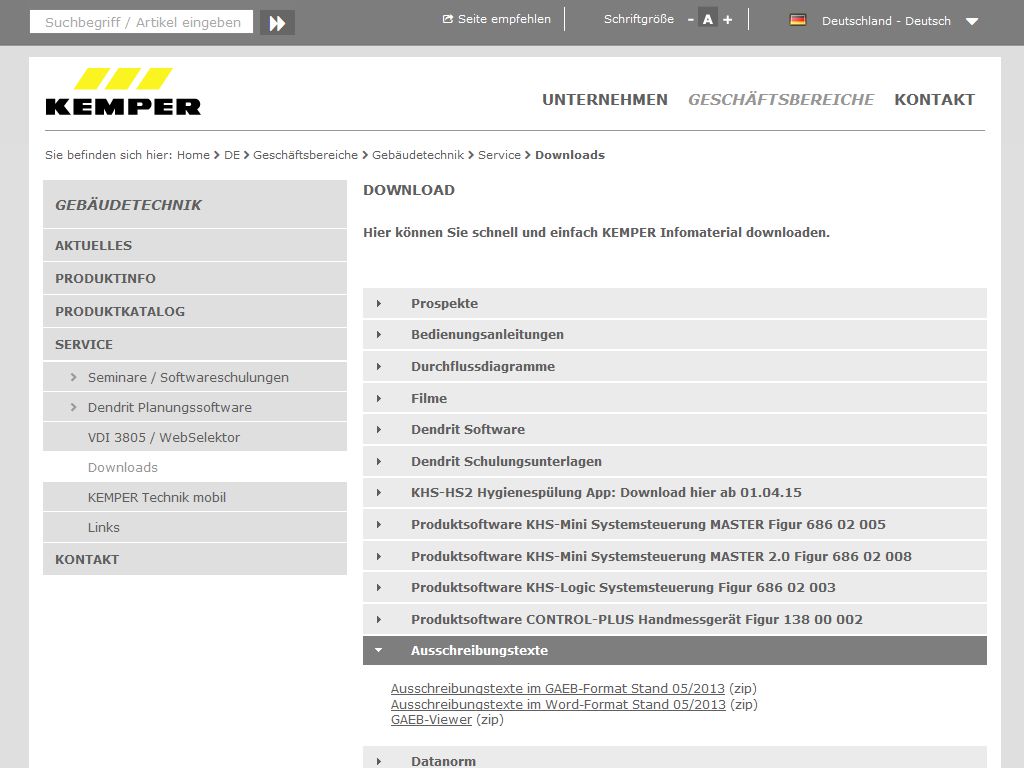Click Geschäftsbereiche in the breadcrumb
1024x768 pixels.
(306, 155)
